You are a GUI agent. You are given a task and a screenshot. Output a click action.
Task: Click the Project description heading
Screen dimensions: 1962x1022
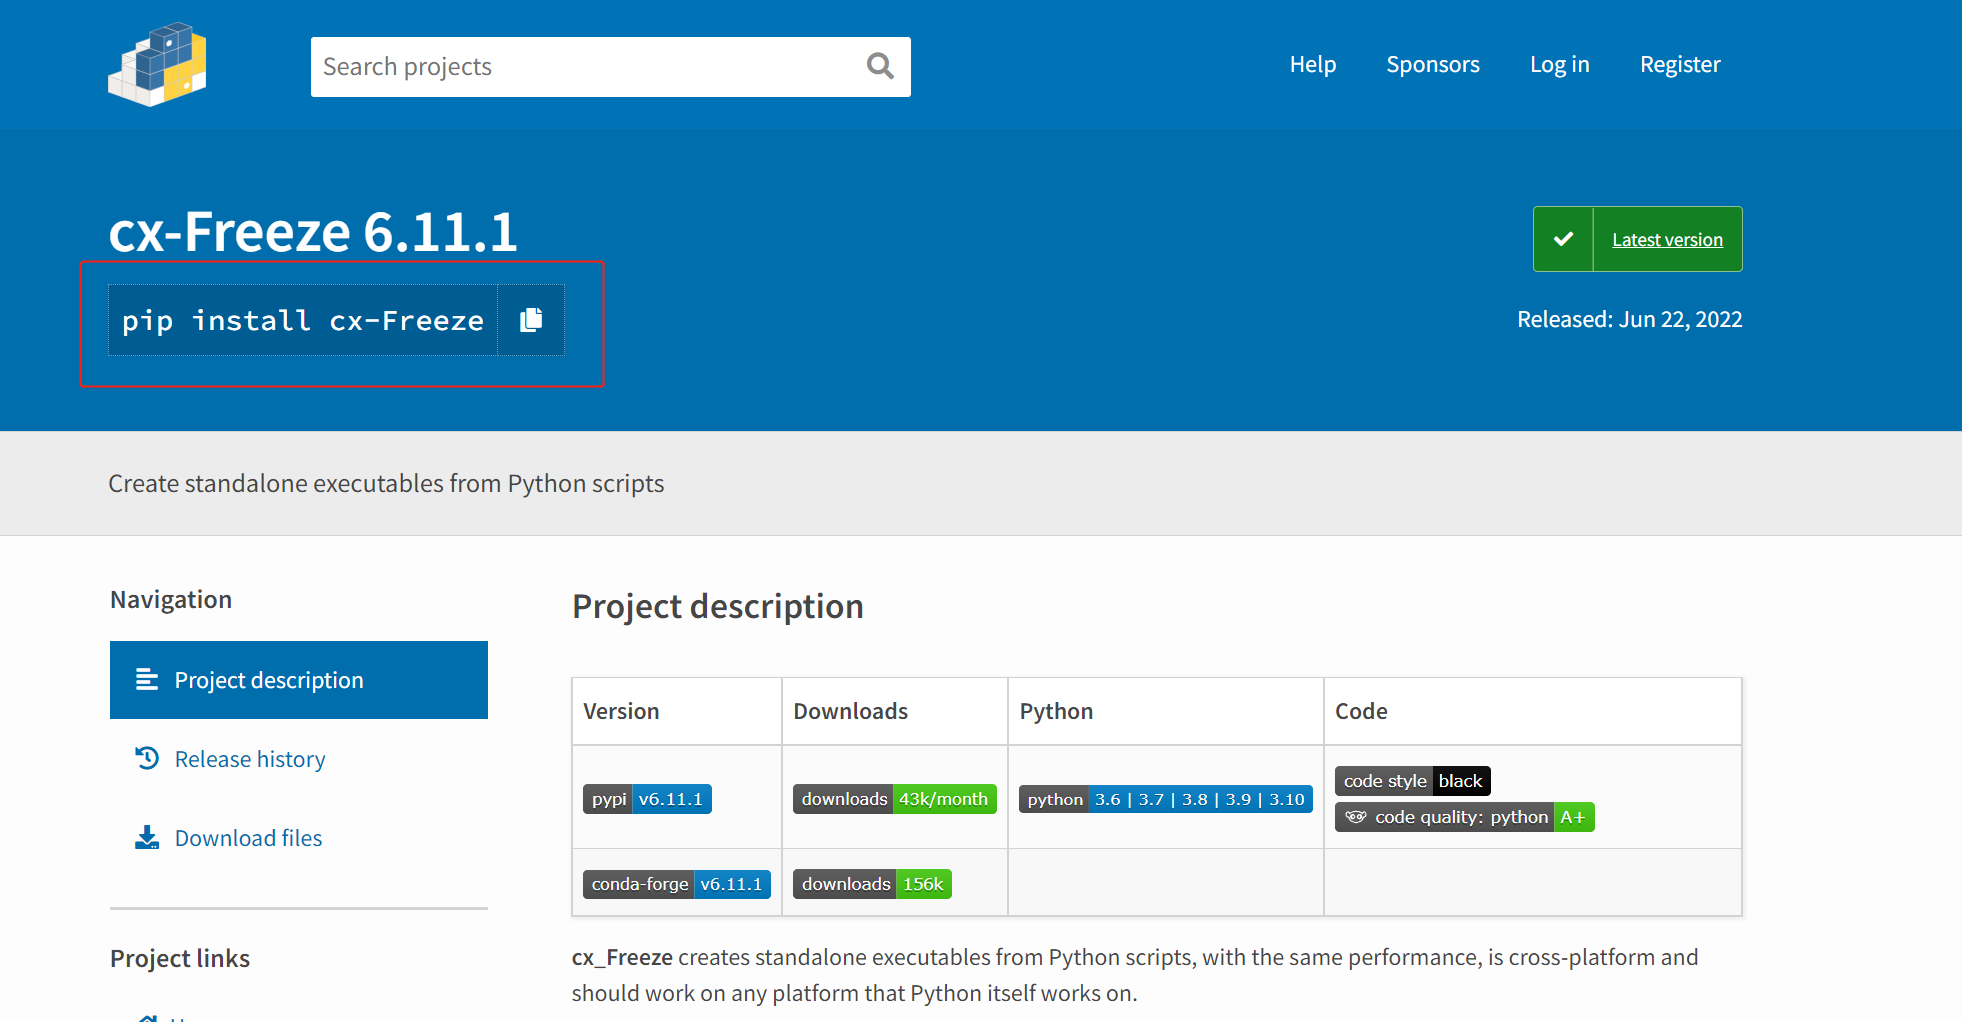click(718, 606)
